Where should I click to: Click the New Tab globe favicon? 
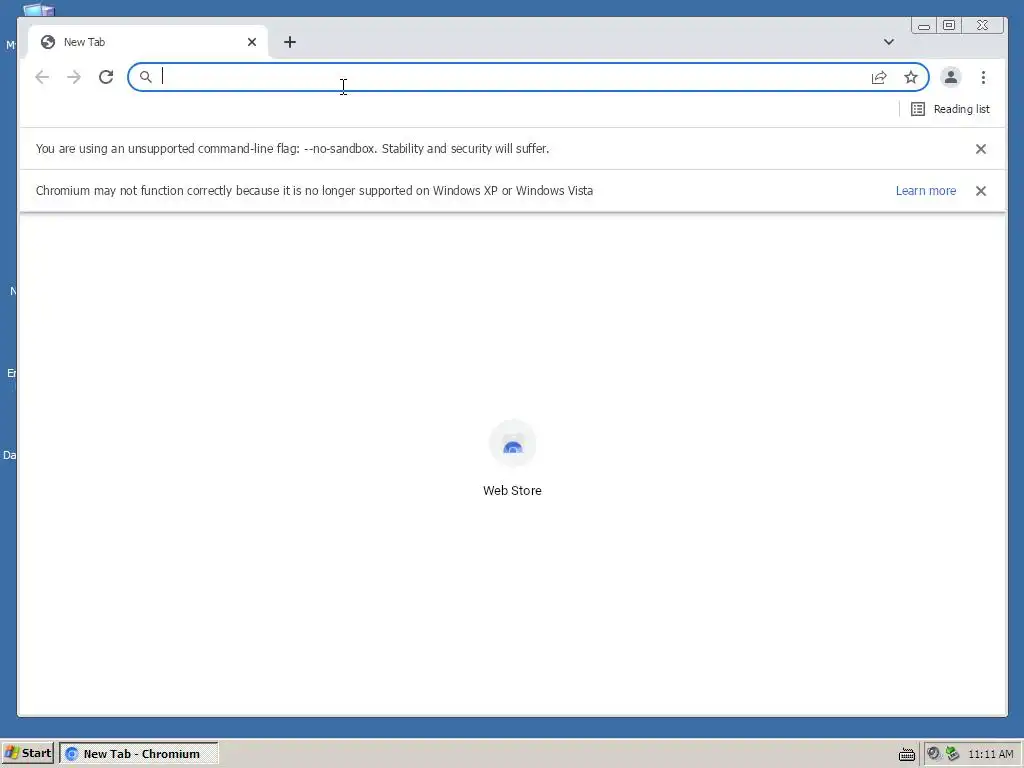48,42
